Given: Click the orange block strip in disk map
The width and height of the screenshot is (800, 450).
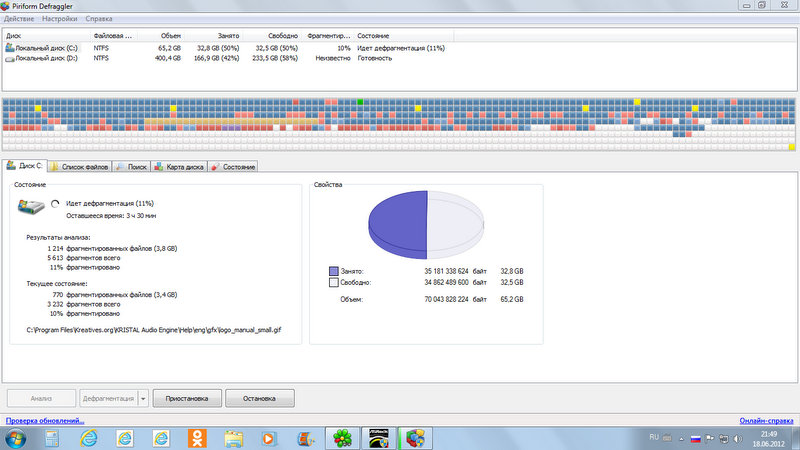Looking at the screenshot, I should [231, 122].
